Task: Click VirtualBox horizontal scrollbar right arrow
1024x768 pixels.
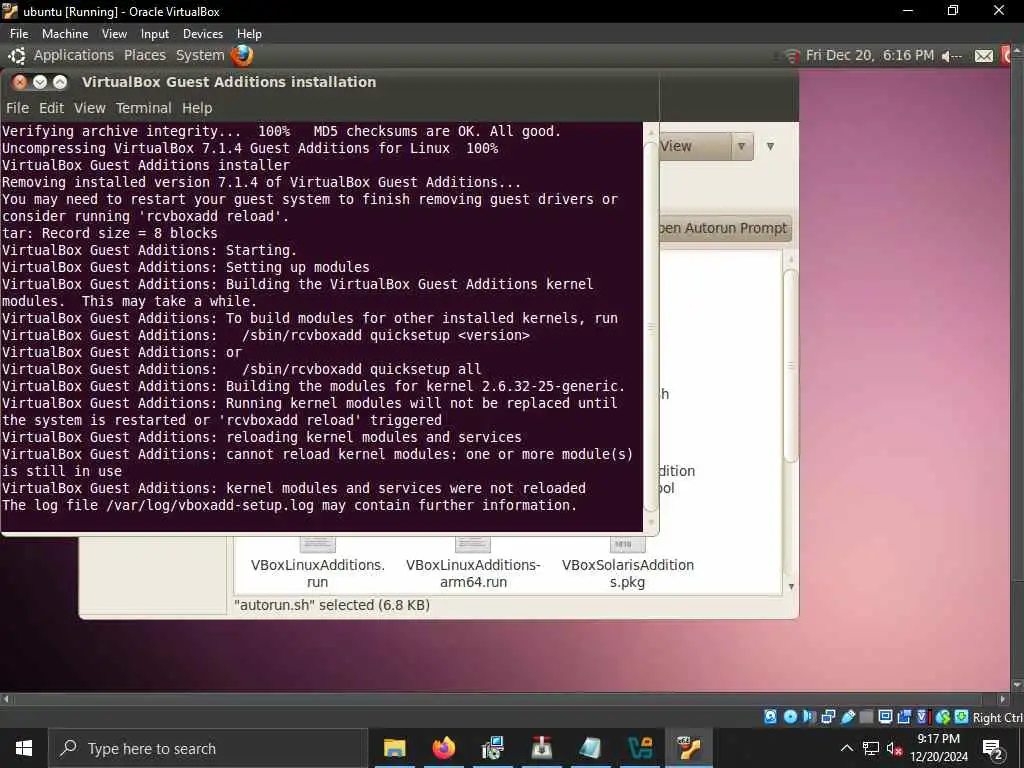Action: click(x=1004, y=699)
